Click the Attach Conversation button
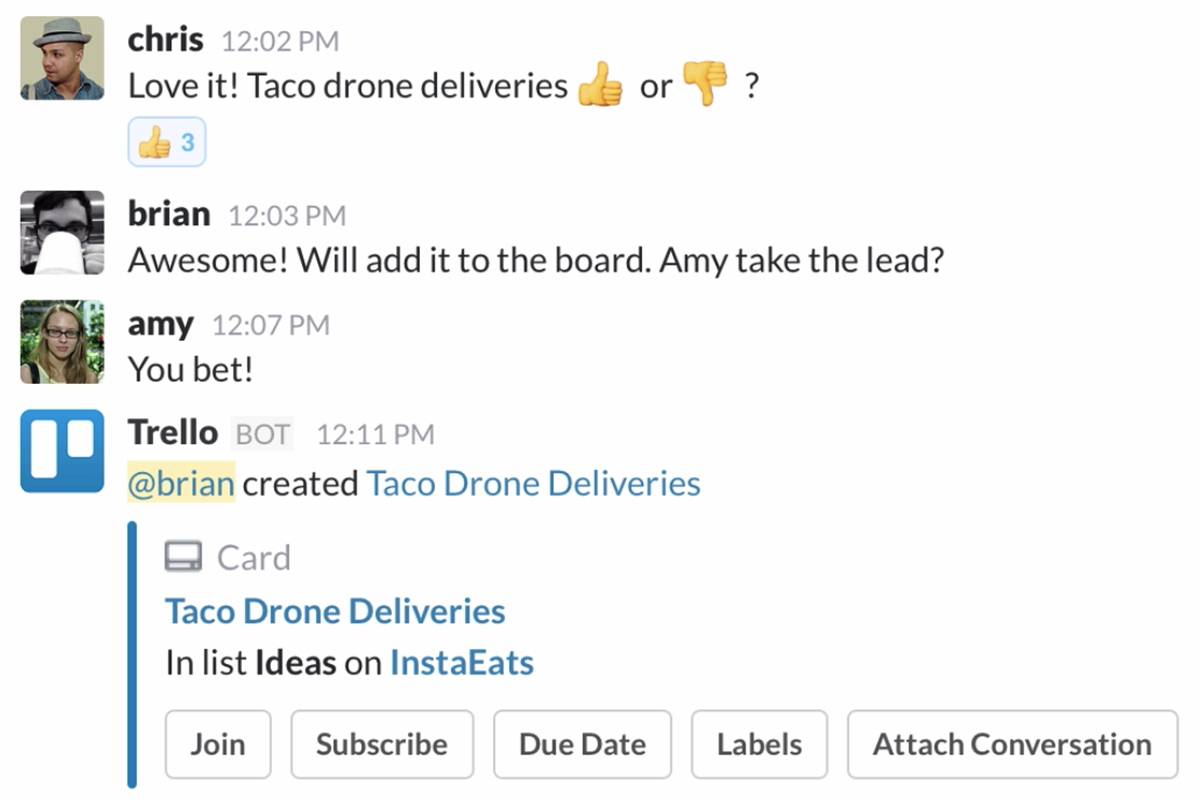Image resolution: width=1200 pixels, height=800 pixels. pos(1010,744)
